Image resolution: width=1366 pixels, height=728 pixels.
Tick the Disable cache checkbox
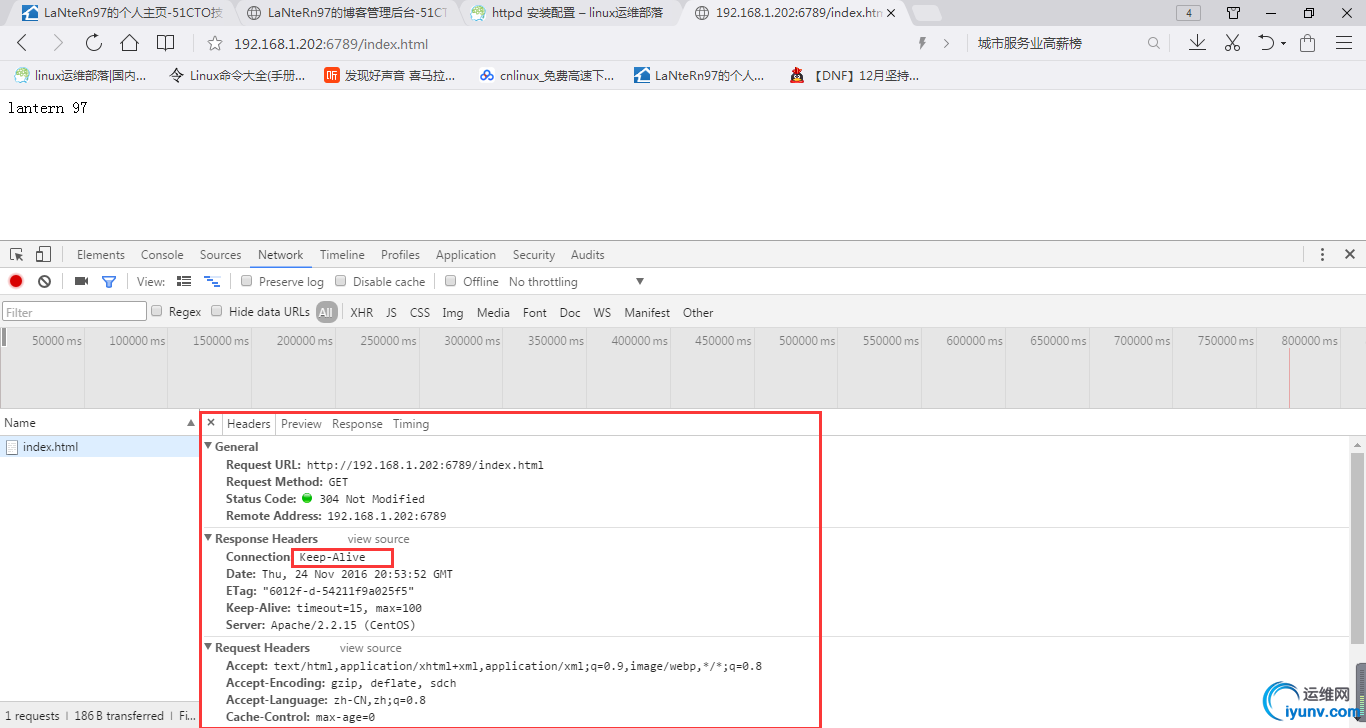point(341,281)
